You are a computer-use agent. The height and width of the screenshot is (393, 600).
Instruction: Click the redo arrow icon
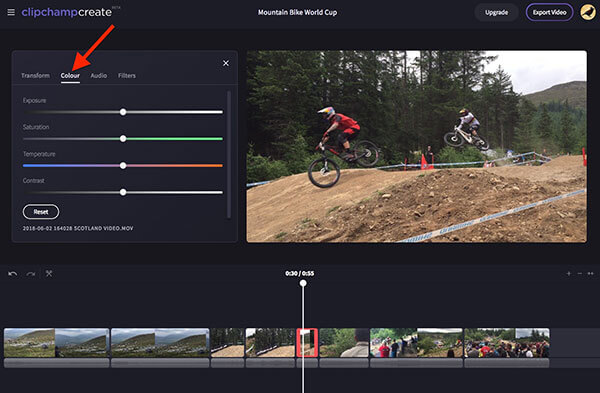point(31,274)
